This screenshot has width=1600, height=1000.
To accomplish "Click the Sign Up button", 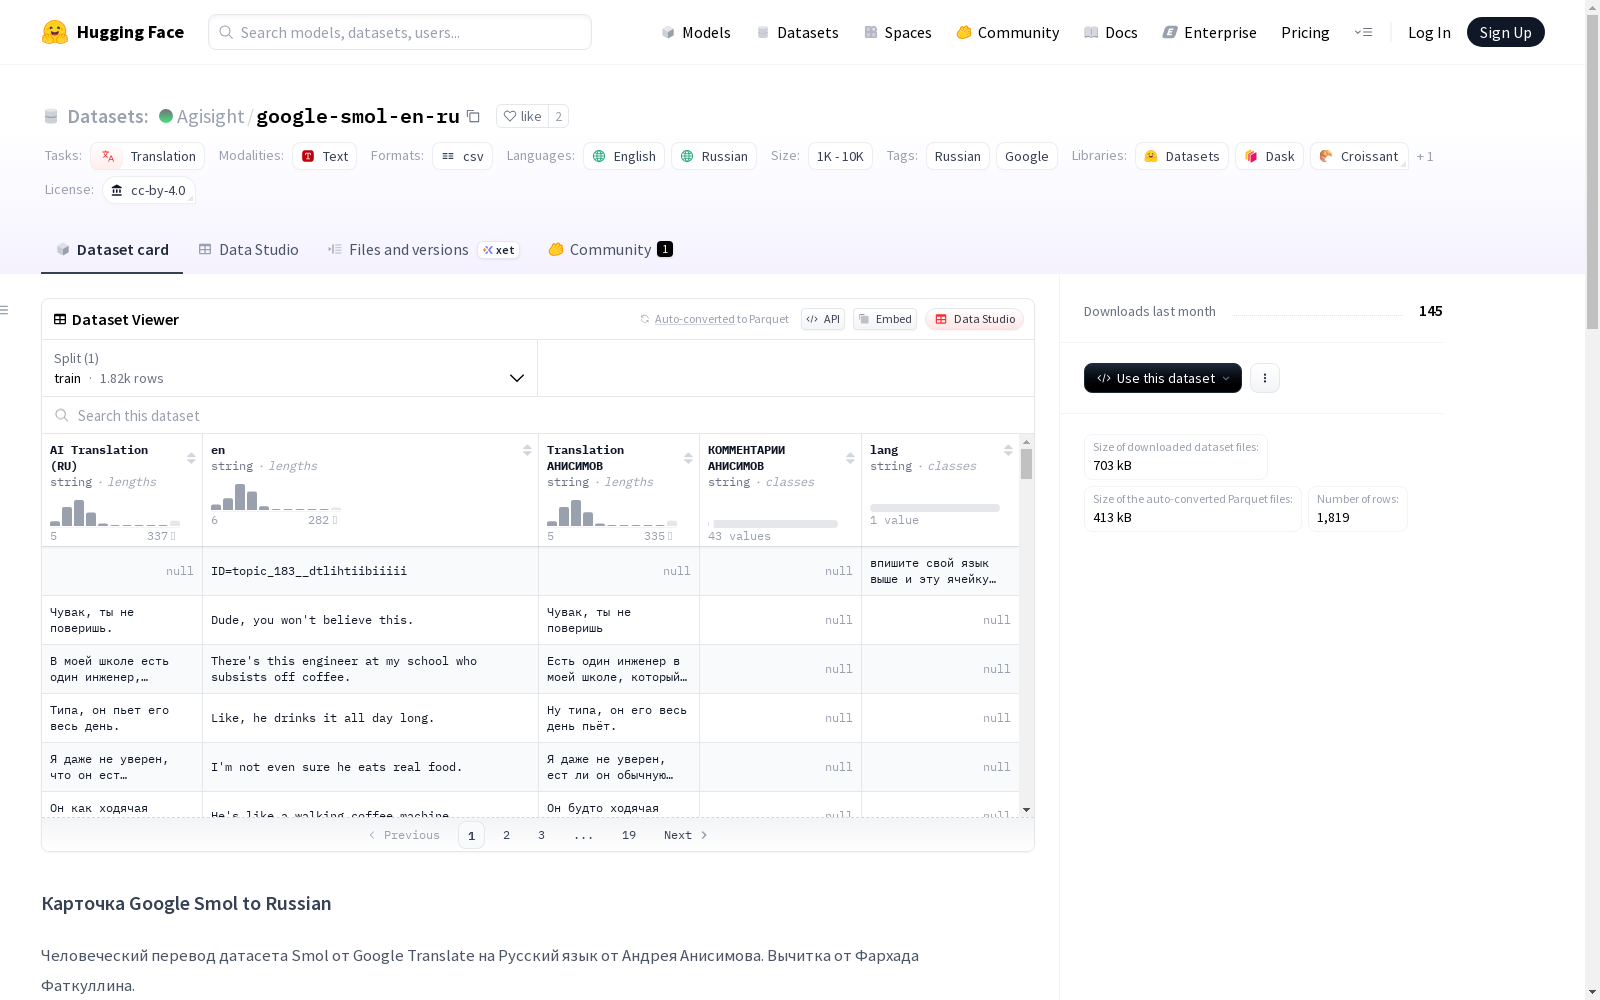I will [1505, 32].
